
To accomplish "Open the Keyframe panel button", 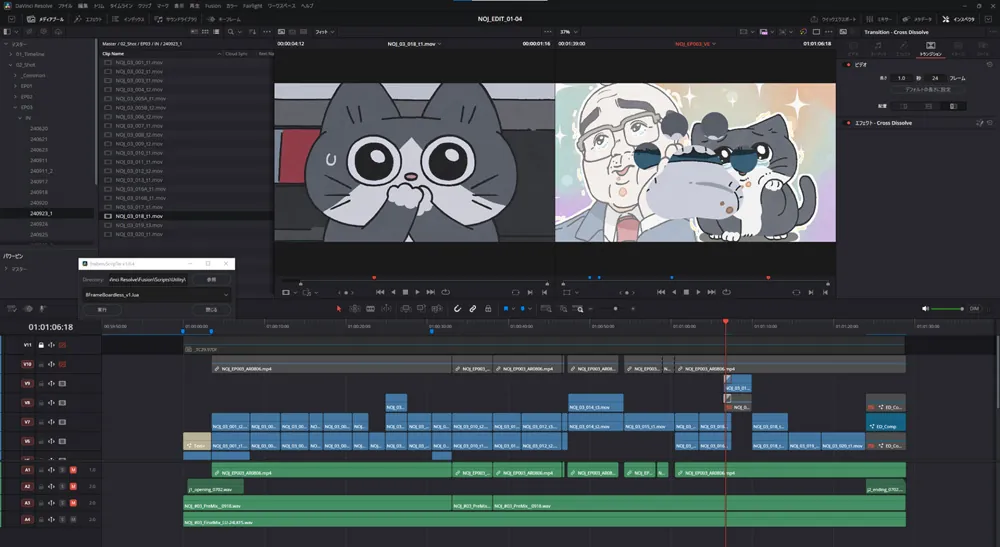I will click(x=225, y=19).
